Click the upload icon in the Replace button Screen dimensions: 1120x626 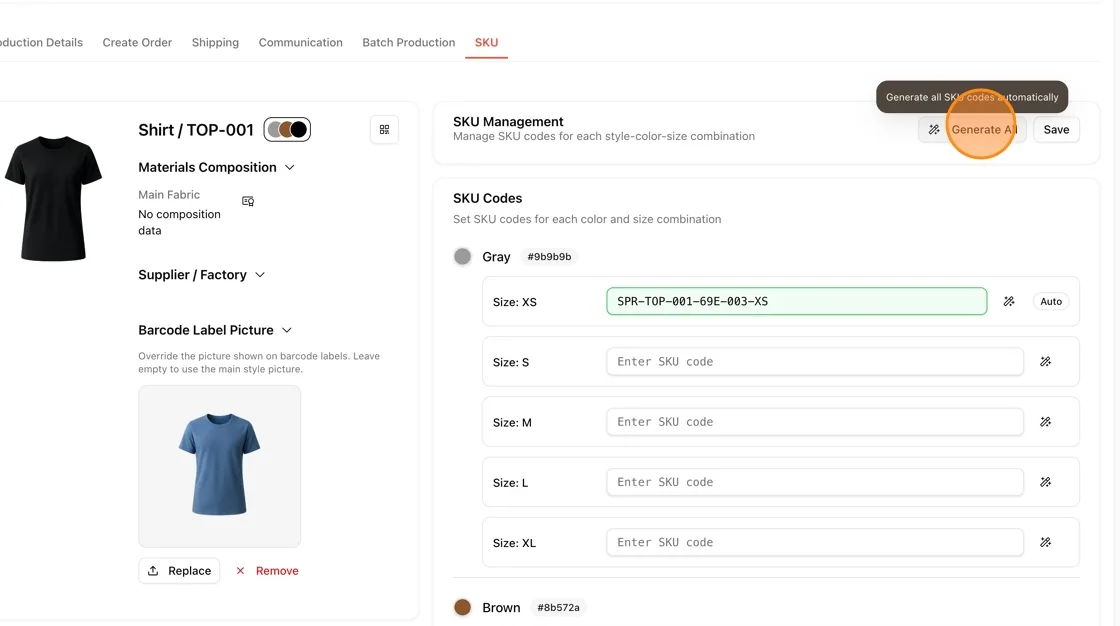[153, 571]
